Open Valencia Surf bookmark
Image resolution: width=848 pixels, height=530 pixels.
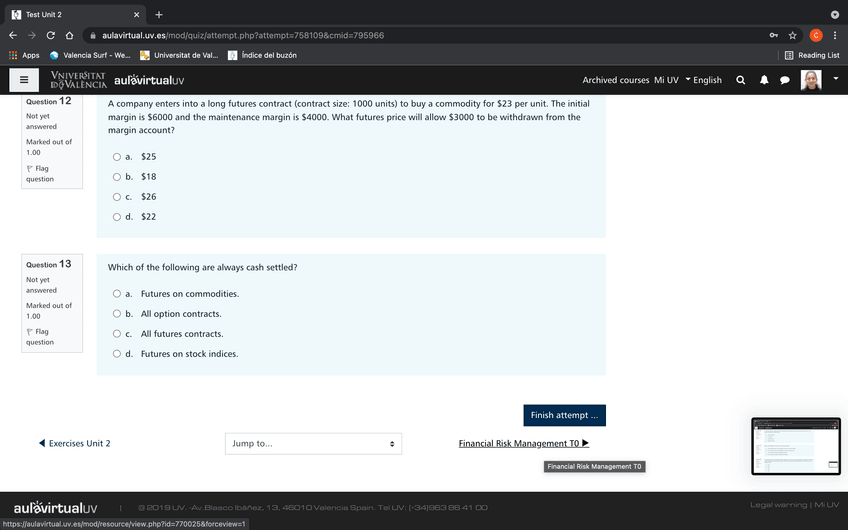tap(90, 55)
